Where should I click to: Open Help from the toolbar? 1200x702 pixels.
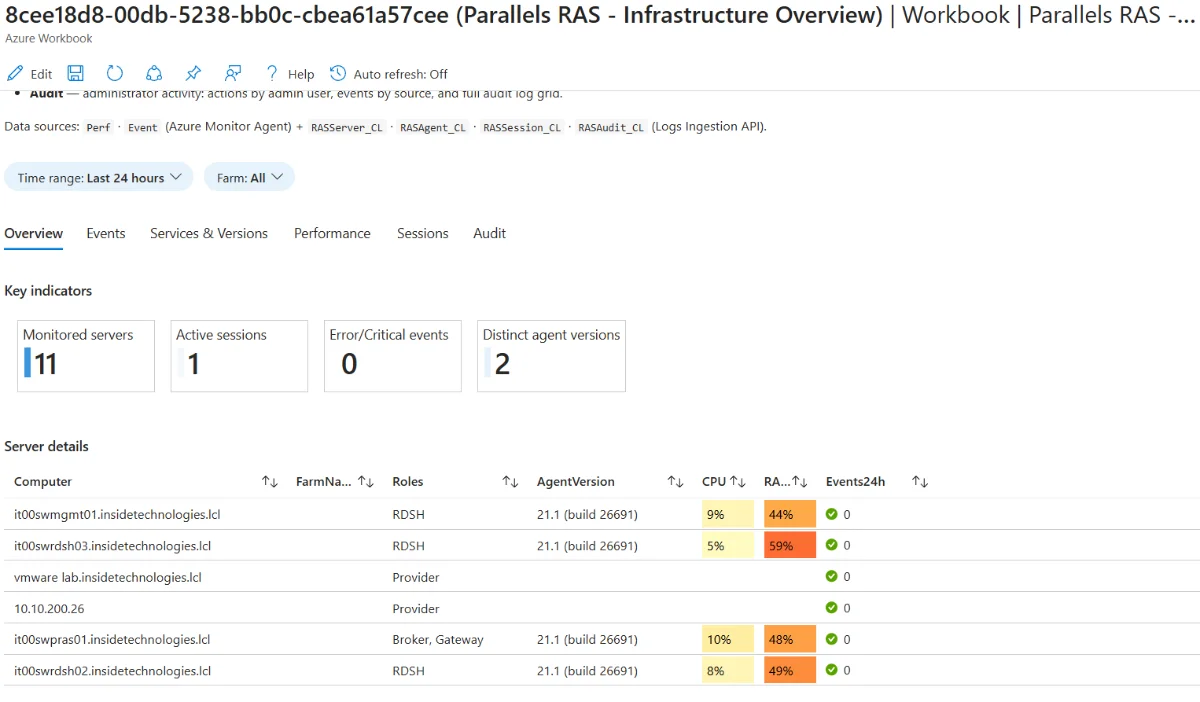[289, 74]
